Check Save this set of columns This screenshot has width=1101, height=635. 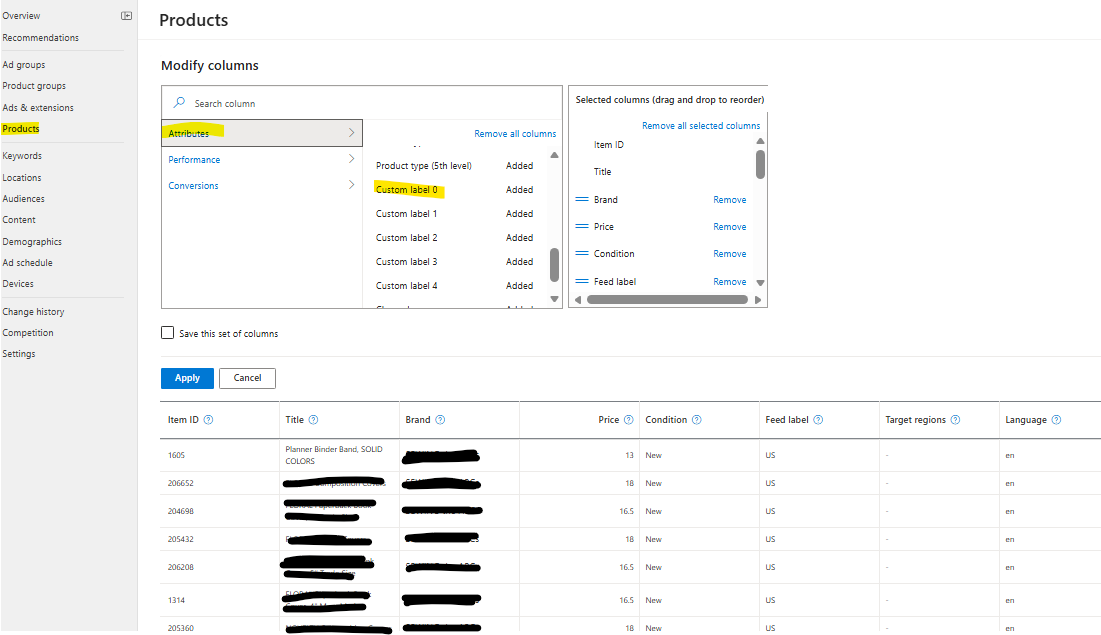[167, 333]
